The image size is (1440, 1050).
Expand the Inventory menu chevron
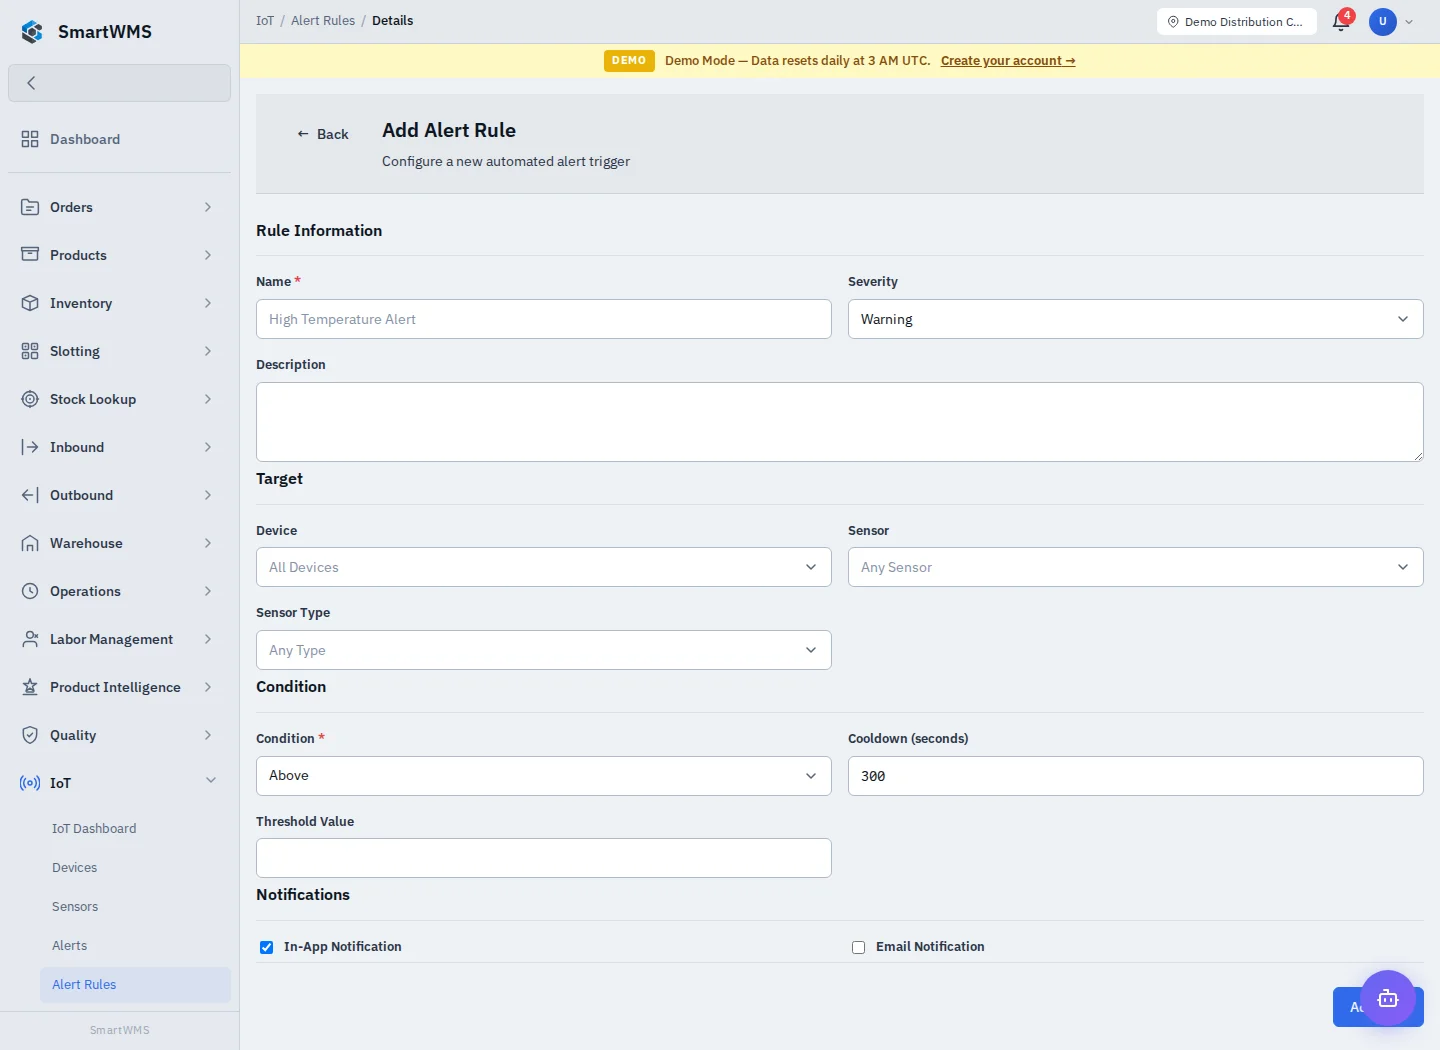208,303
